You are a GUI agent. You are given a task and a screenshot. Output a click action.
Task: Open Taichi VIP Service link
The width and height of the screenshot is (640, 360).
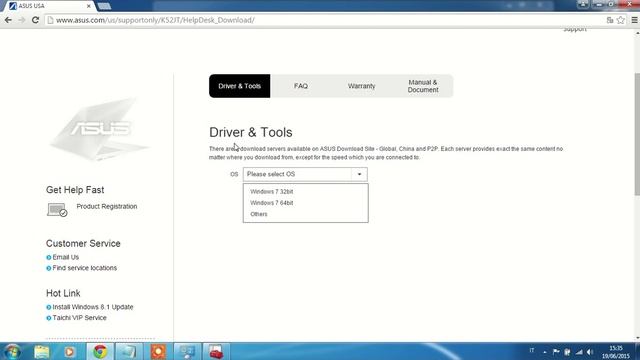point(79,318)
